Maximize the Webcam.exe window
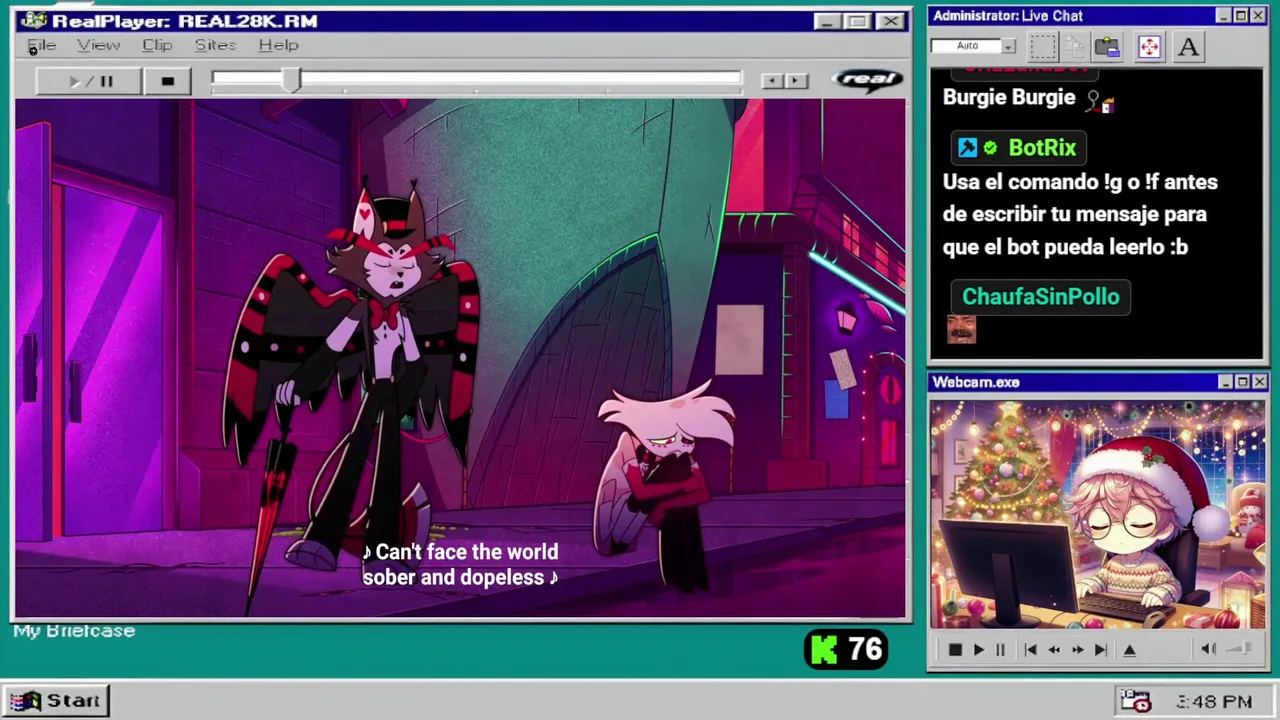 tap(1242, 382)
